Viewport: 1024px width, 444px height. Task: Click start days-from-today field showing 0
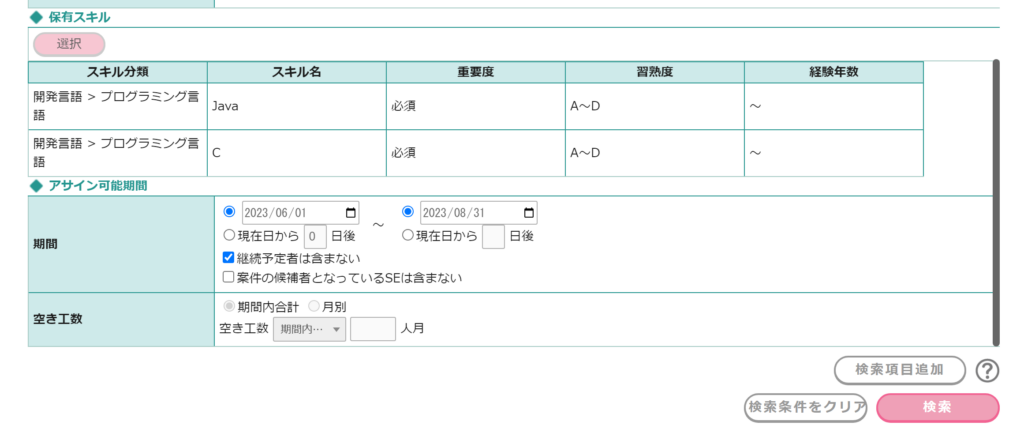pyautogui.click(x=315, y=236)
